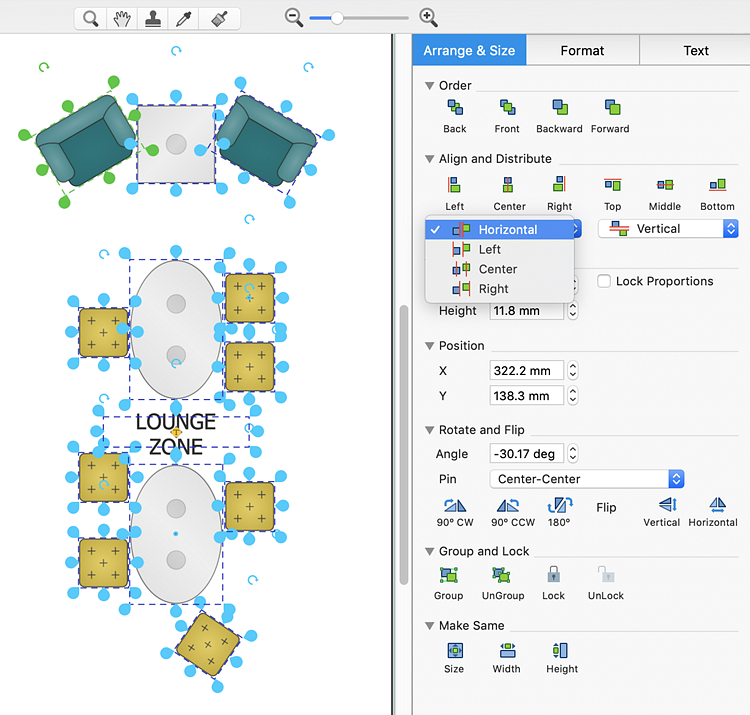Click the Angle input field
This screenshot has height=715, width=750.
coord(527,453)
